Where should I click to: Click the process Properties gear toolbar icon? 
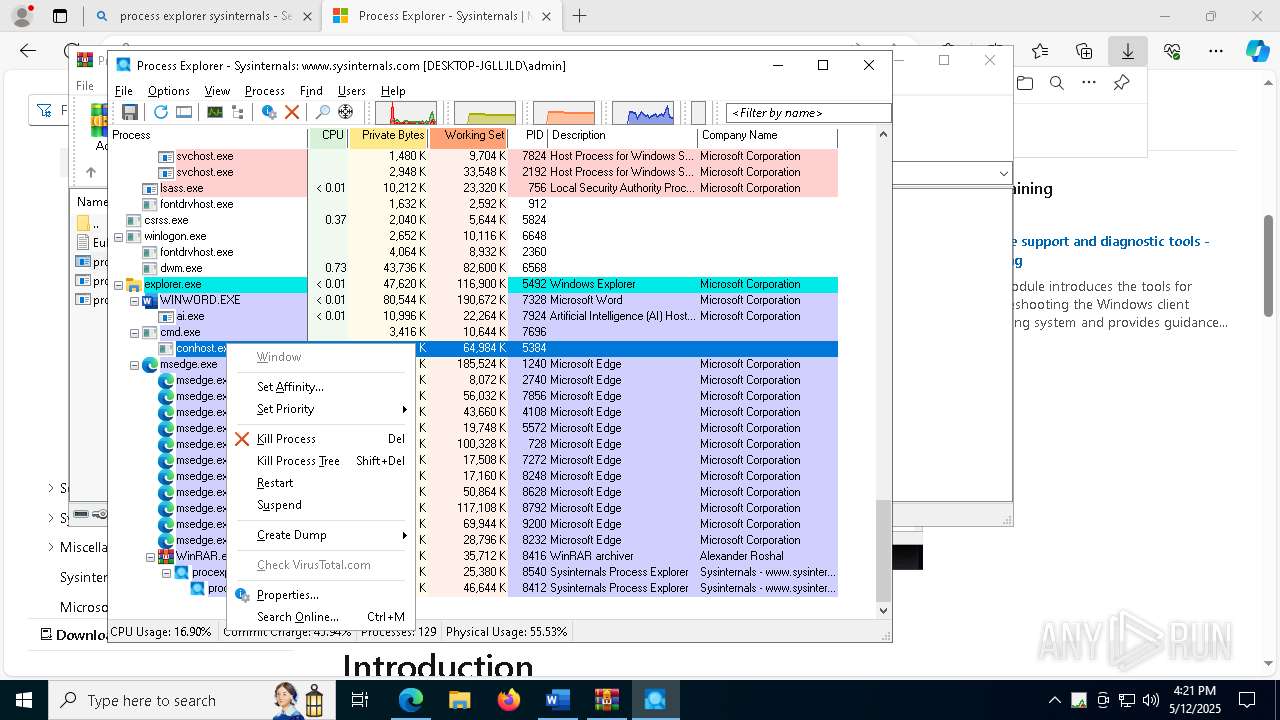268,112
